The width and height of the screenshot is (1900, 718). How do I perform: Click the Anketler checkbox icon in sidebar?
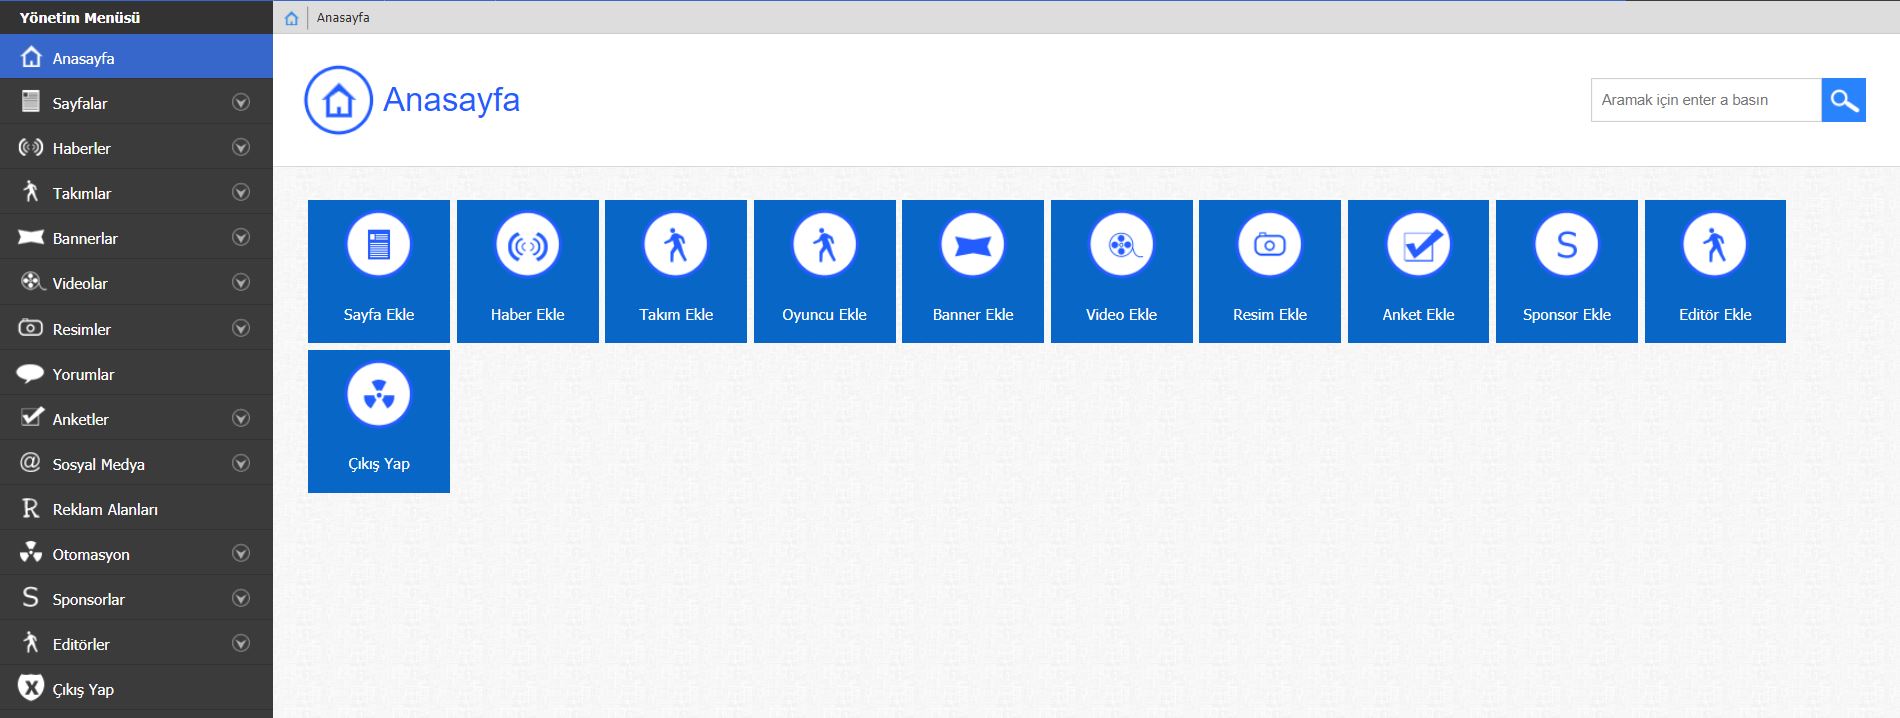point(32,417)
